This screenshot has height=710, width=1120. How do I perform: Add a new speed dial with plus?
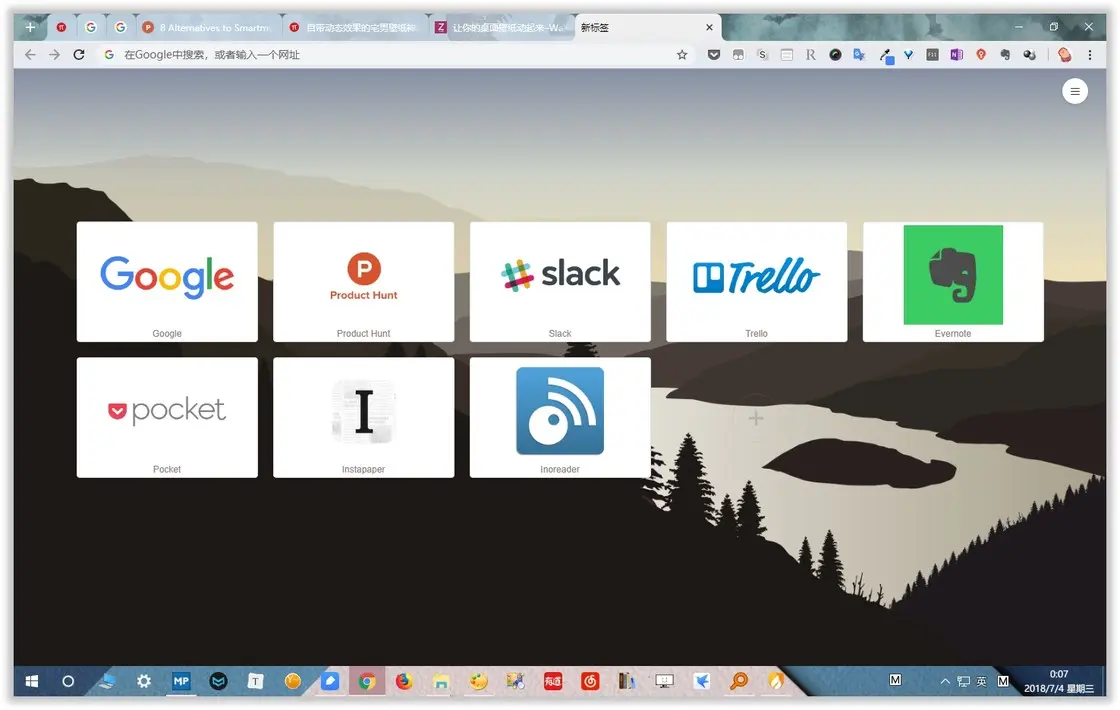point(756,418)
